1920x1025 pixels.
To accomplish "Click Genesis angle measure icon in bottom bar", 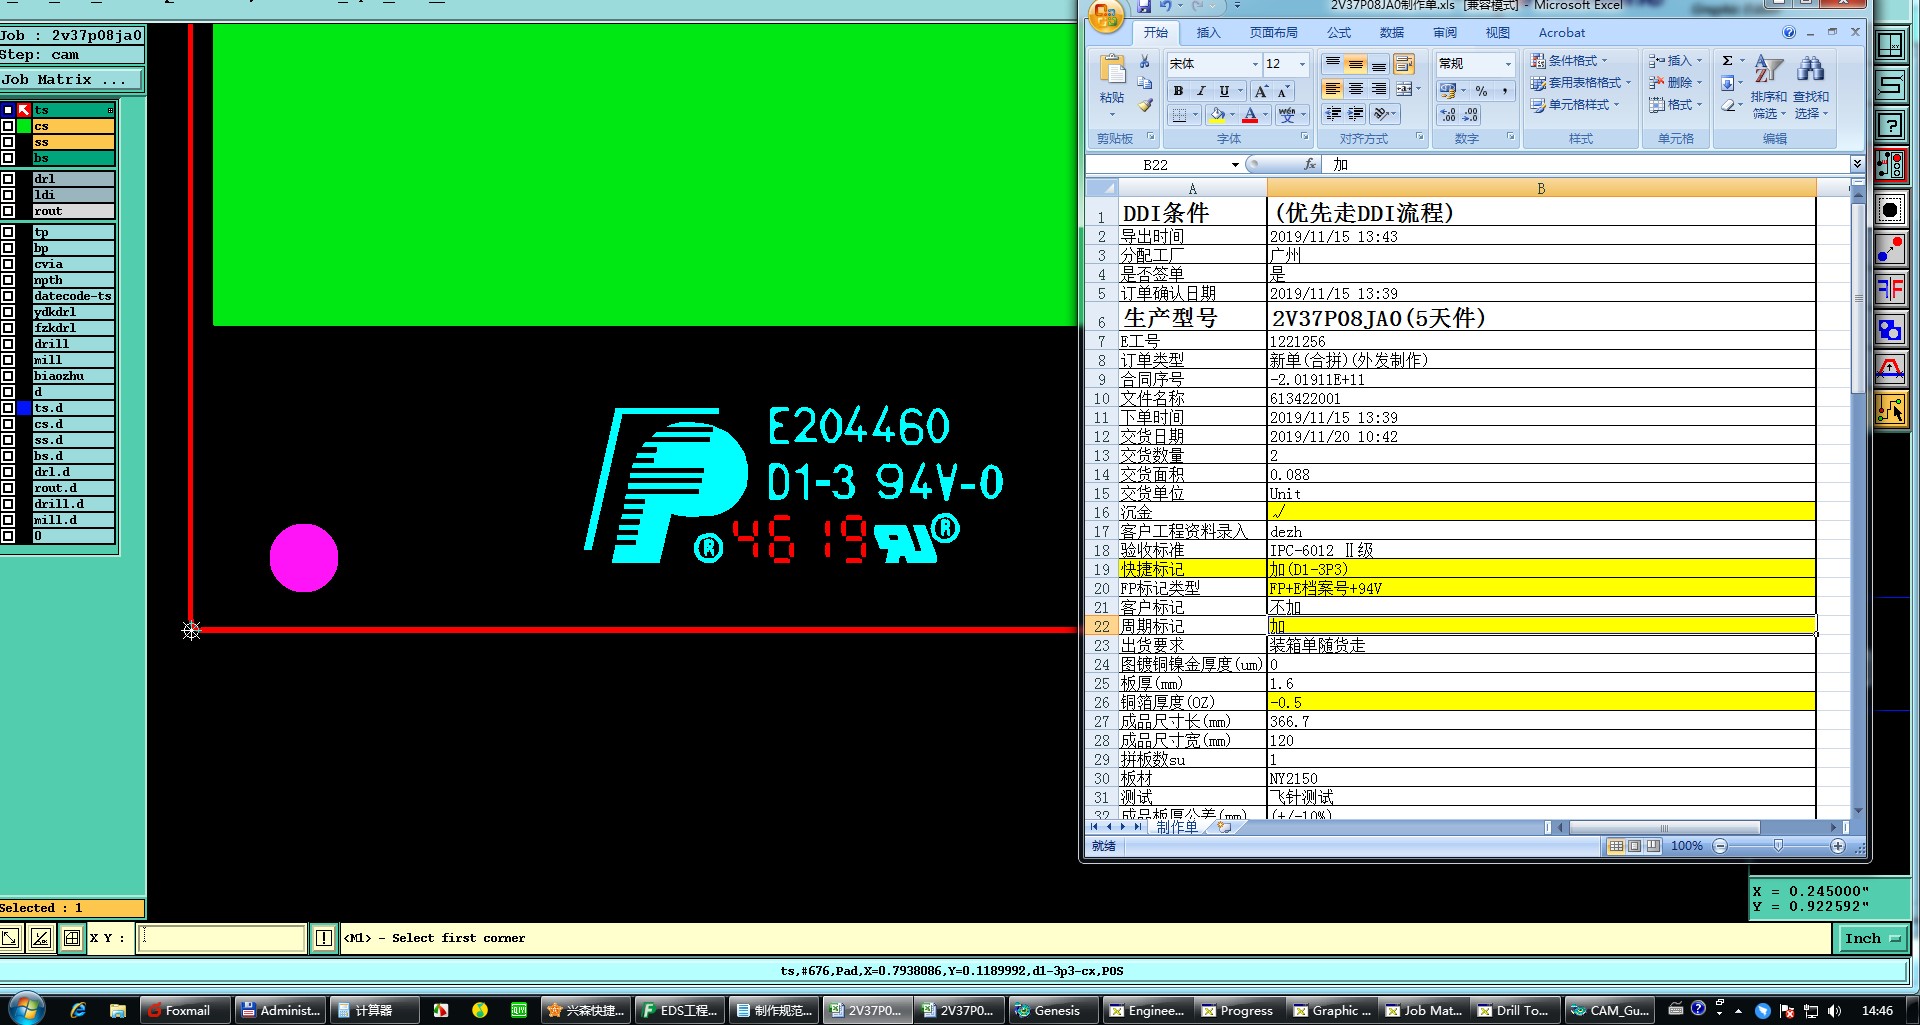I will [x=41, y=938].
